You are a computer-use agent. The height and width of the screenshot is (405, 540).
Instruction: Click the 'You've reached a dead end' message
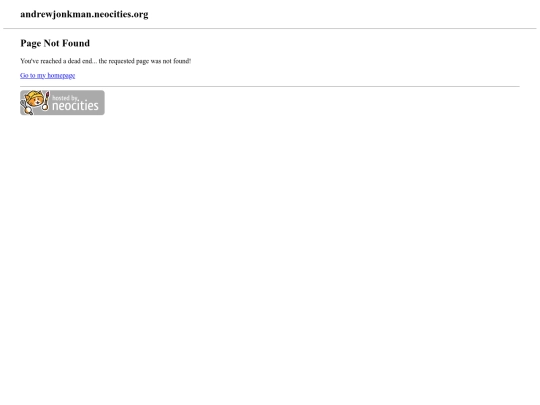click(x=106, y=61)
